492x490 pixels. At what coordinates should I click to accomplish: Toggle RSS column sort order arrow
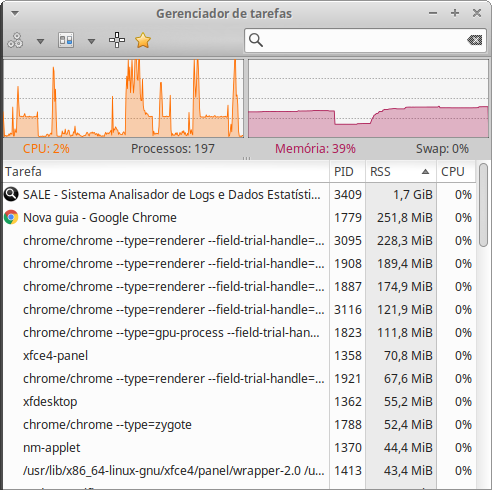click(x=425, y=172)
